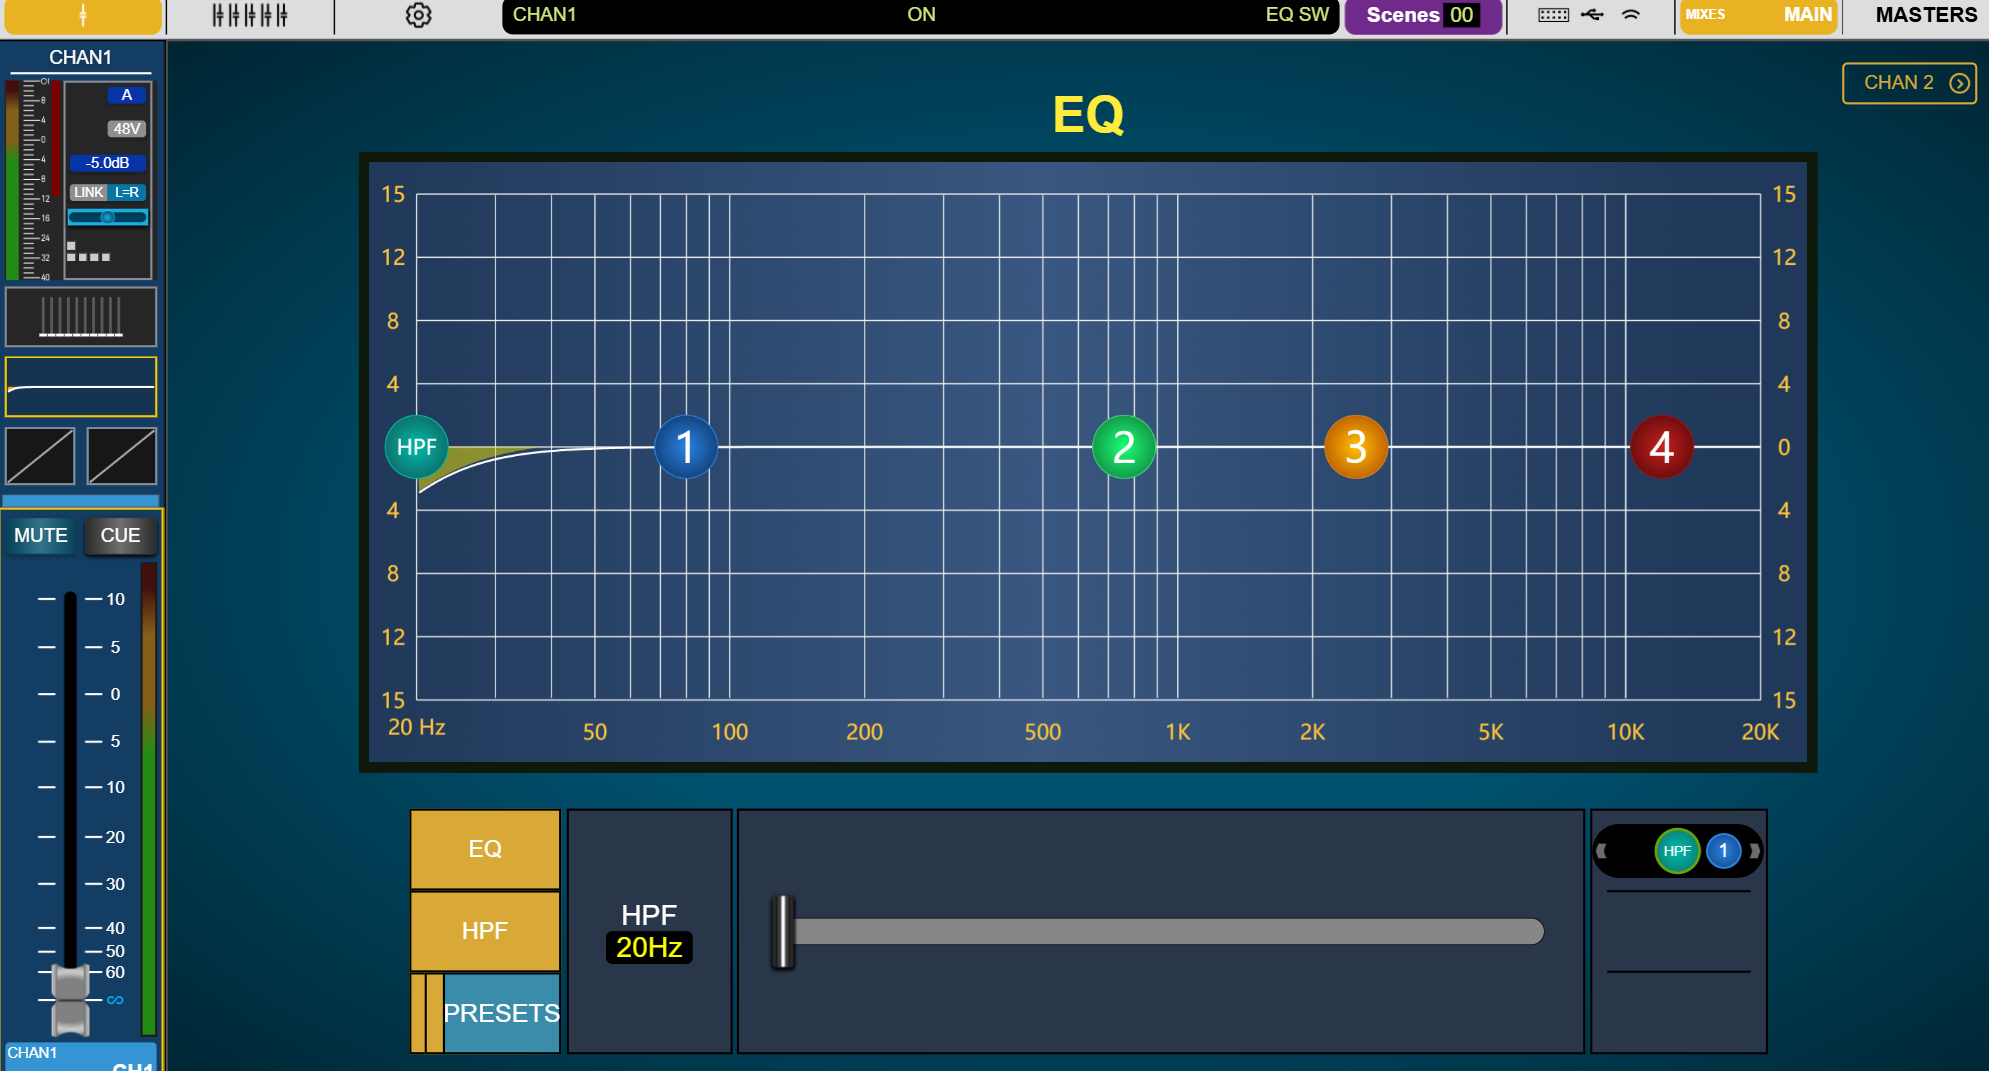Viewport: 1989px width, 1071px height.
Task: Choose HPF in the band selector strip
Action: pos(1677,851)
